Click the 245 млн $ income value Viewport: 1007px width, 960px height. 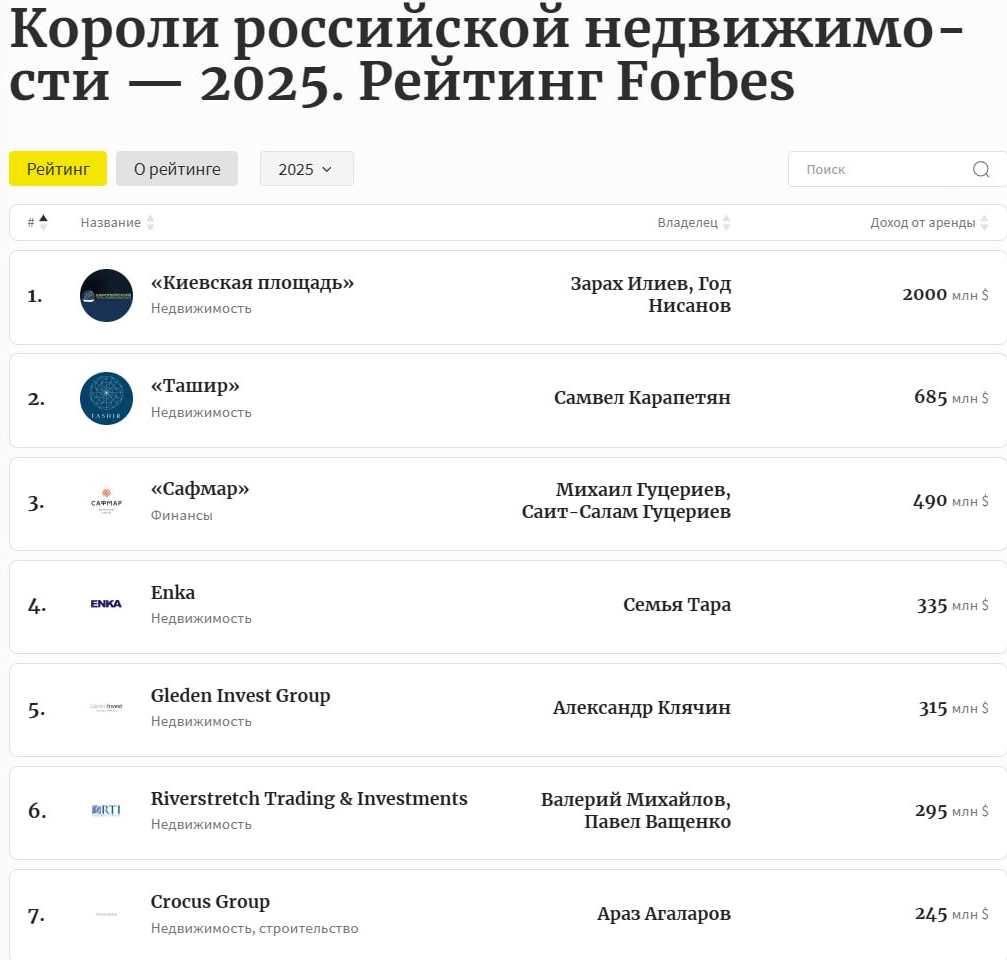tap(952, 914)
